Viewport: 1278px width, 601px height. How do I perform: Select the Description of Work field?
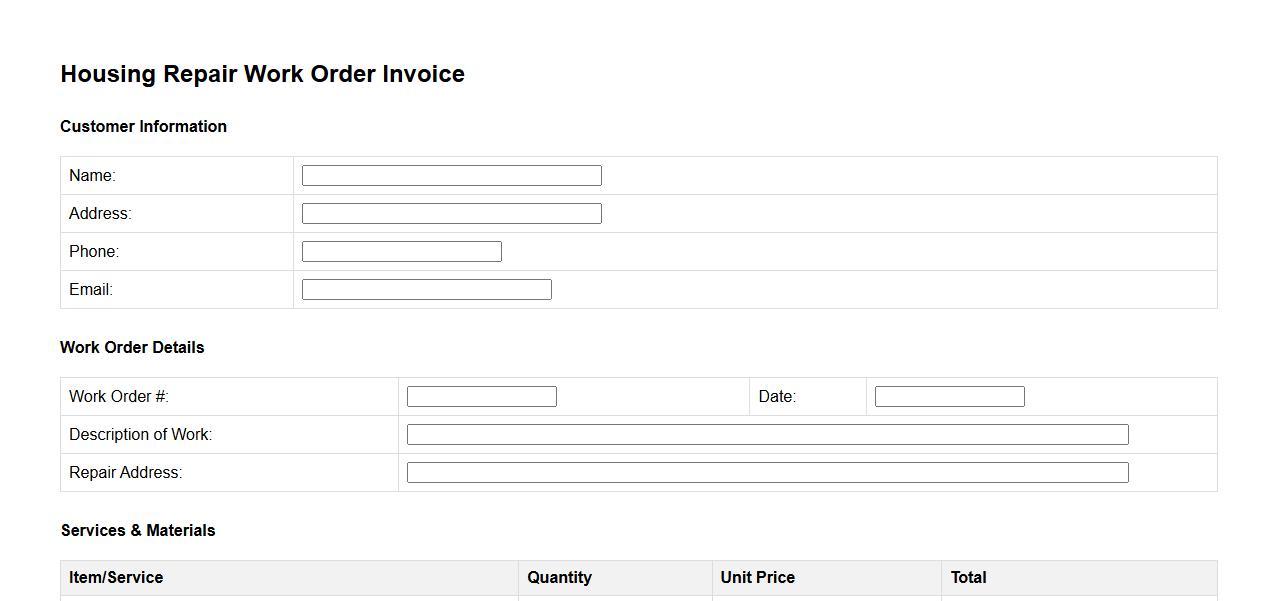pyautogui.click(x=767, y=435)
